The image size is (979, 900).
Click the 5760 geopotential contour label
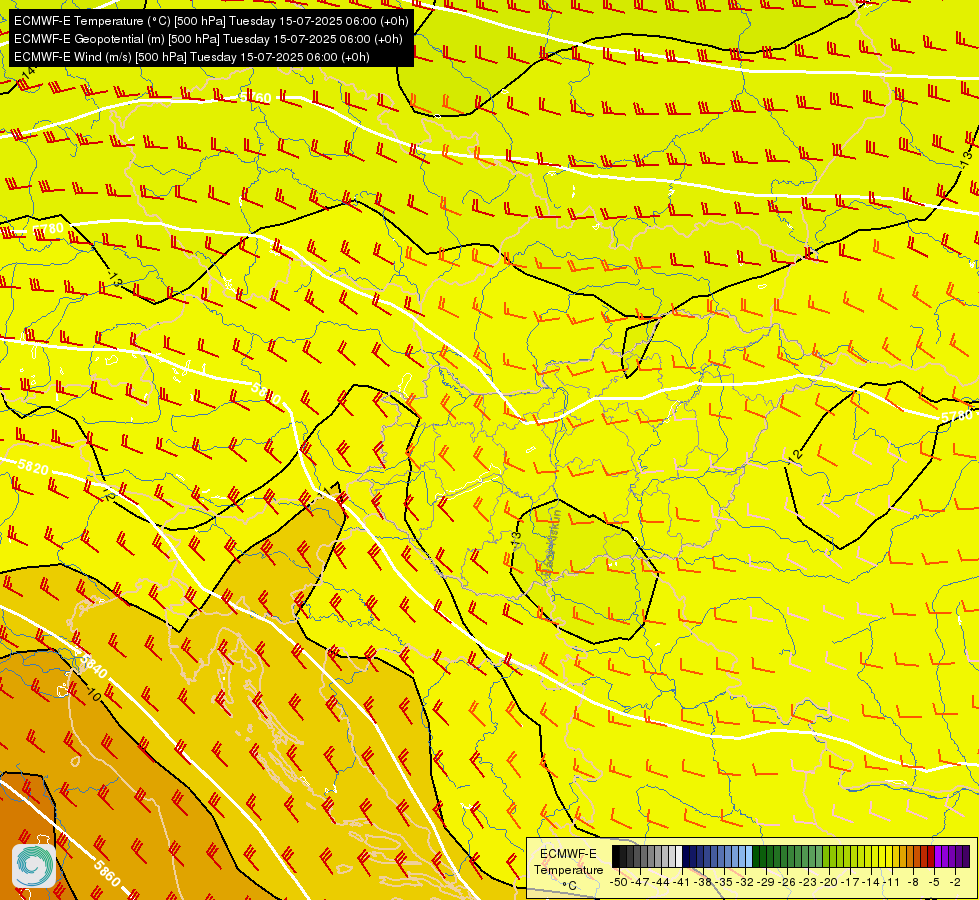point(255,98)
